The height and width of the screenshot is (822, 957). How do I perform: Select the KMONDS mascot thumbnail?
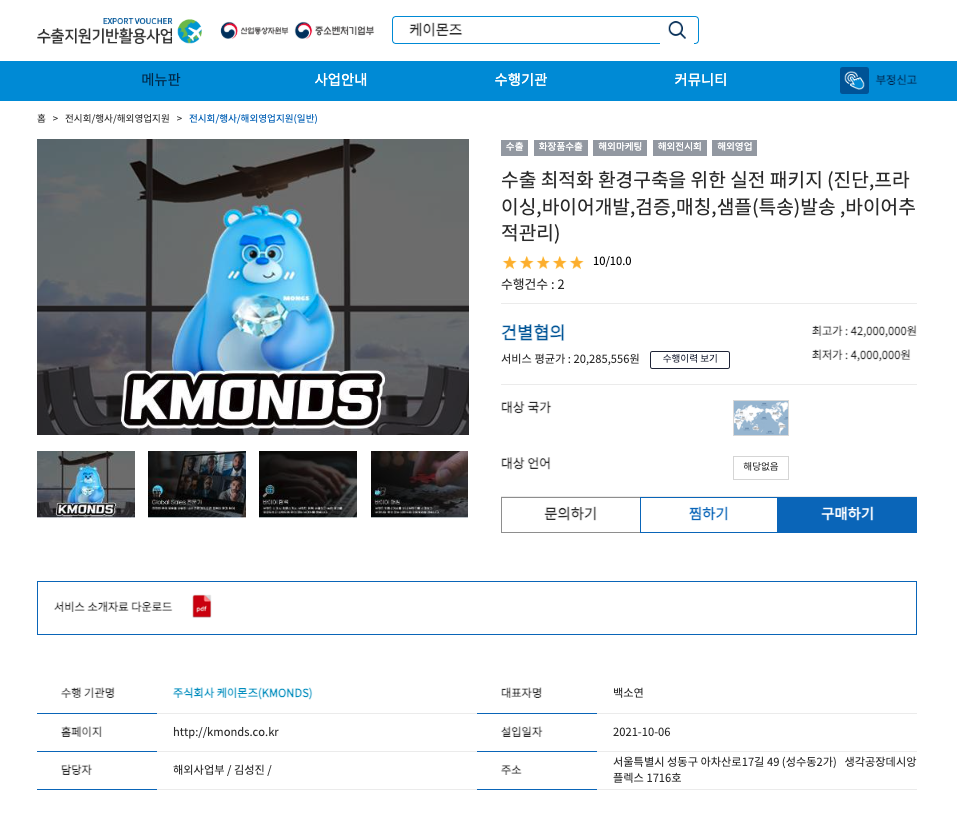[x=86, y=484]
